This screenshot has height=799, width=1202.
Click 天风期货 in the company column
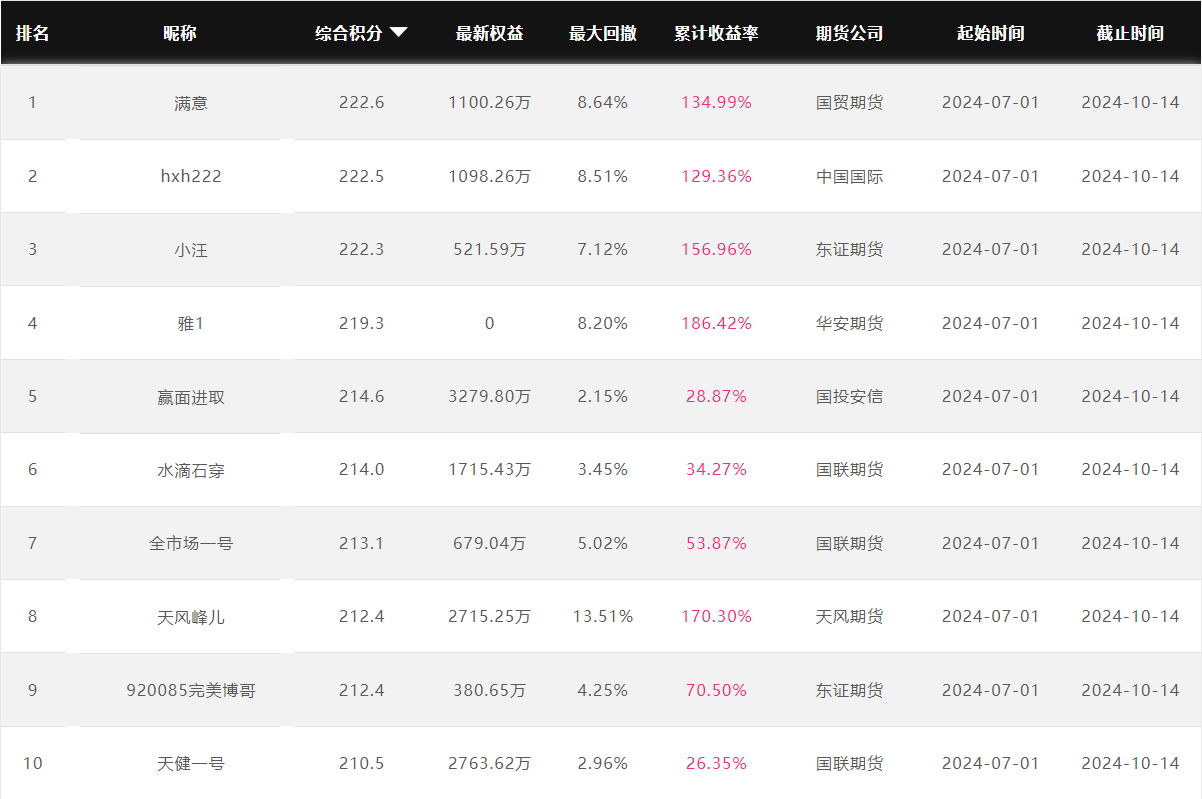coord(849,617)
